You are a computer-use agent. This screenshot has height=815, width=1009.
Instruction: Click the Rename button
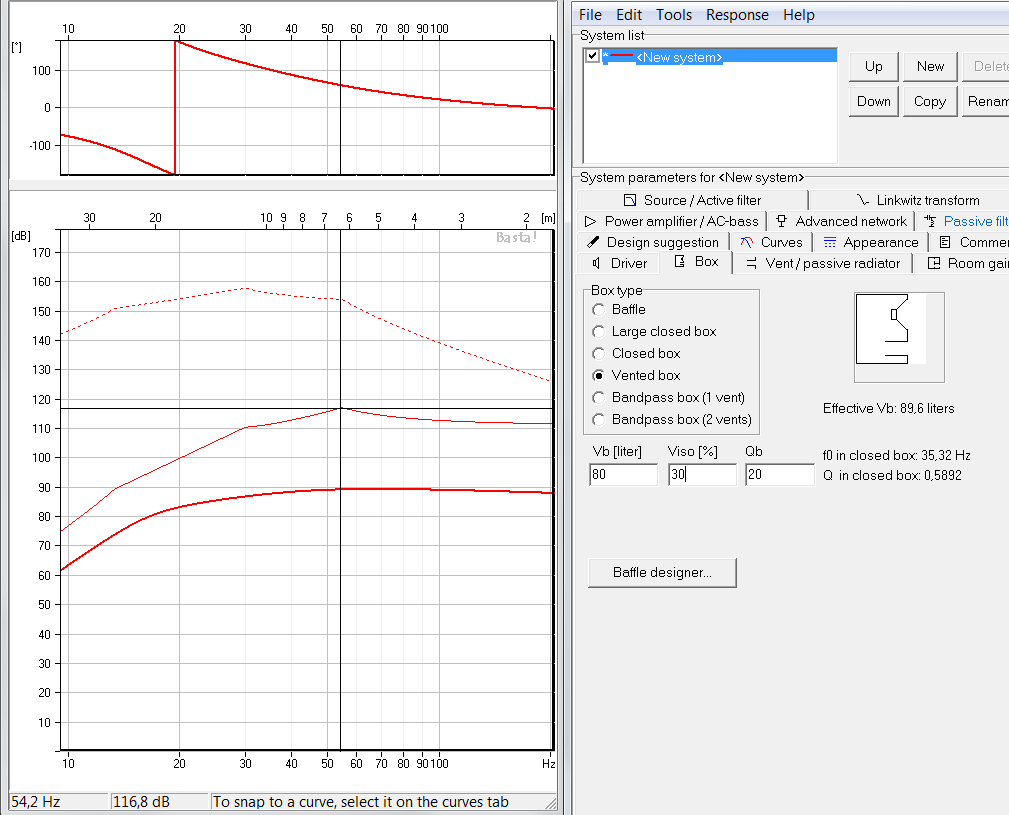(986, 102)
